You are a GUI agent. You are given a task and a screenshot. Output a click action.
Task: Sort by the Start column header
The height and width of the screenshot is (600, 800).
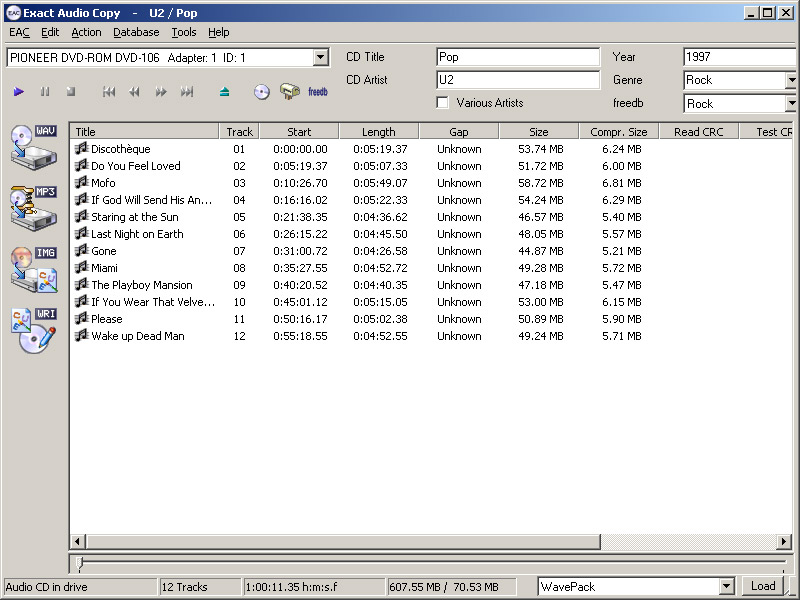[x=299, y=132]
